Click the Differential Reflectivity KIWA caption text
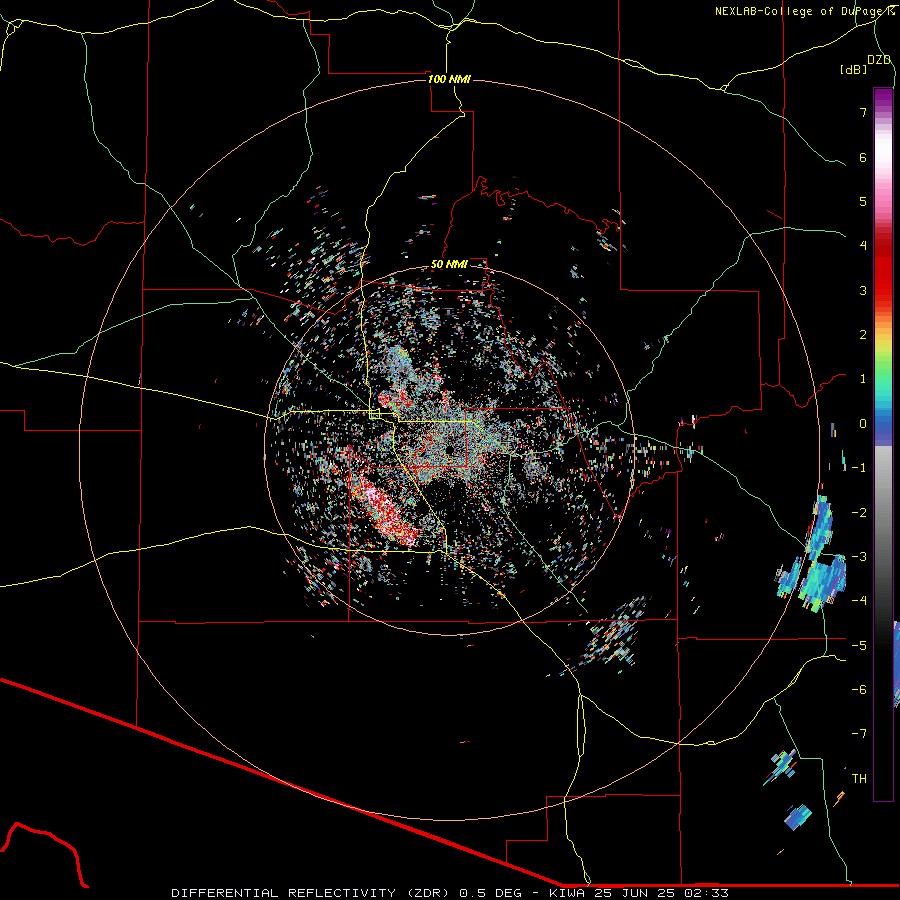 click(x=450, y=893)
